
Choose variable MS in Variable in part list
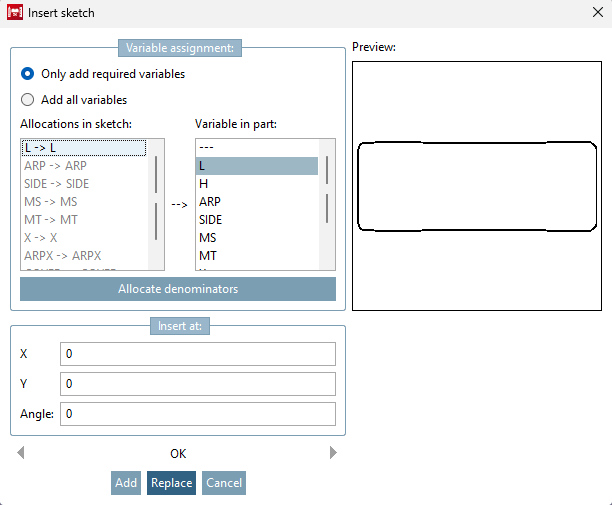coord(257,238)
